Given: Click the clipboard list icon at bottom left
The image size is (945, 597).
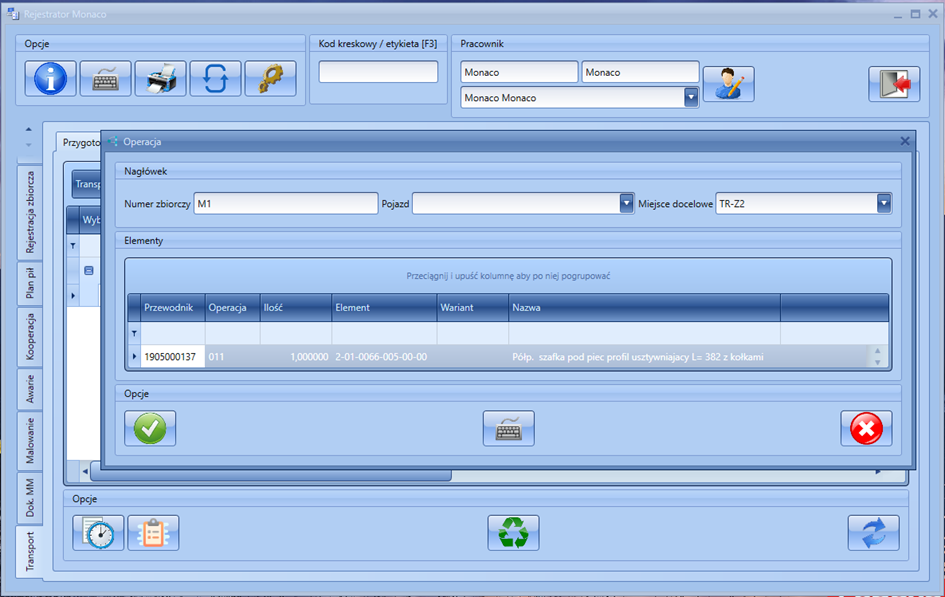Looking at the screenshot, I should tap(153, 532).
